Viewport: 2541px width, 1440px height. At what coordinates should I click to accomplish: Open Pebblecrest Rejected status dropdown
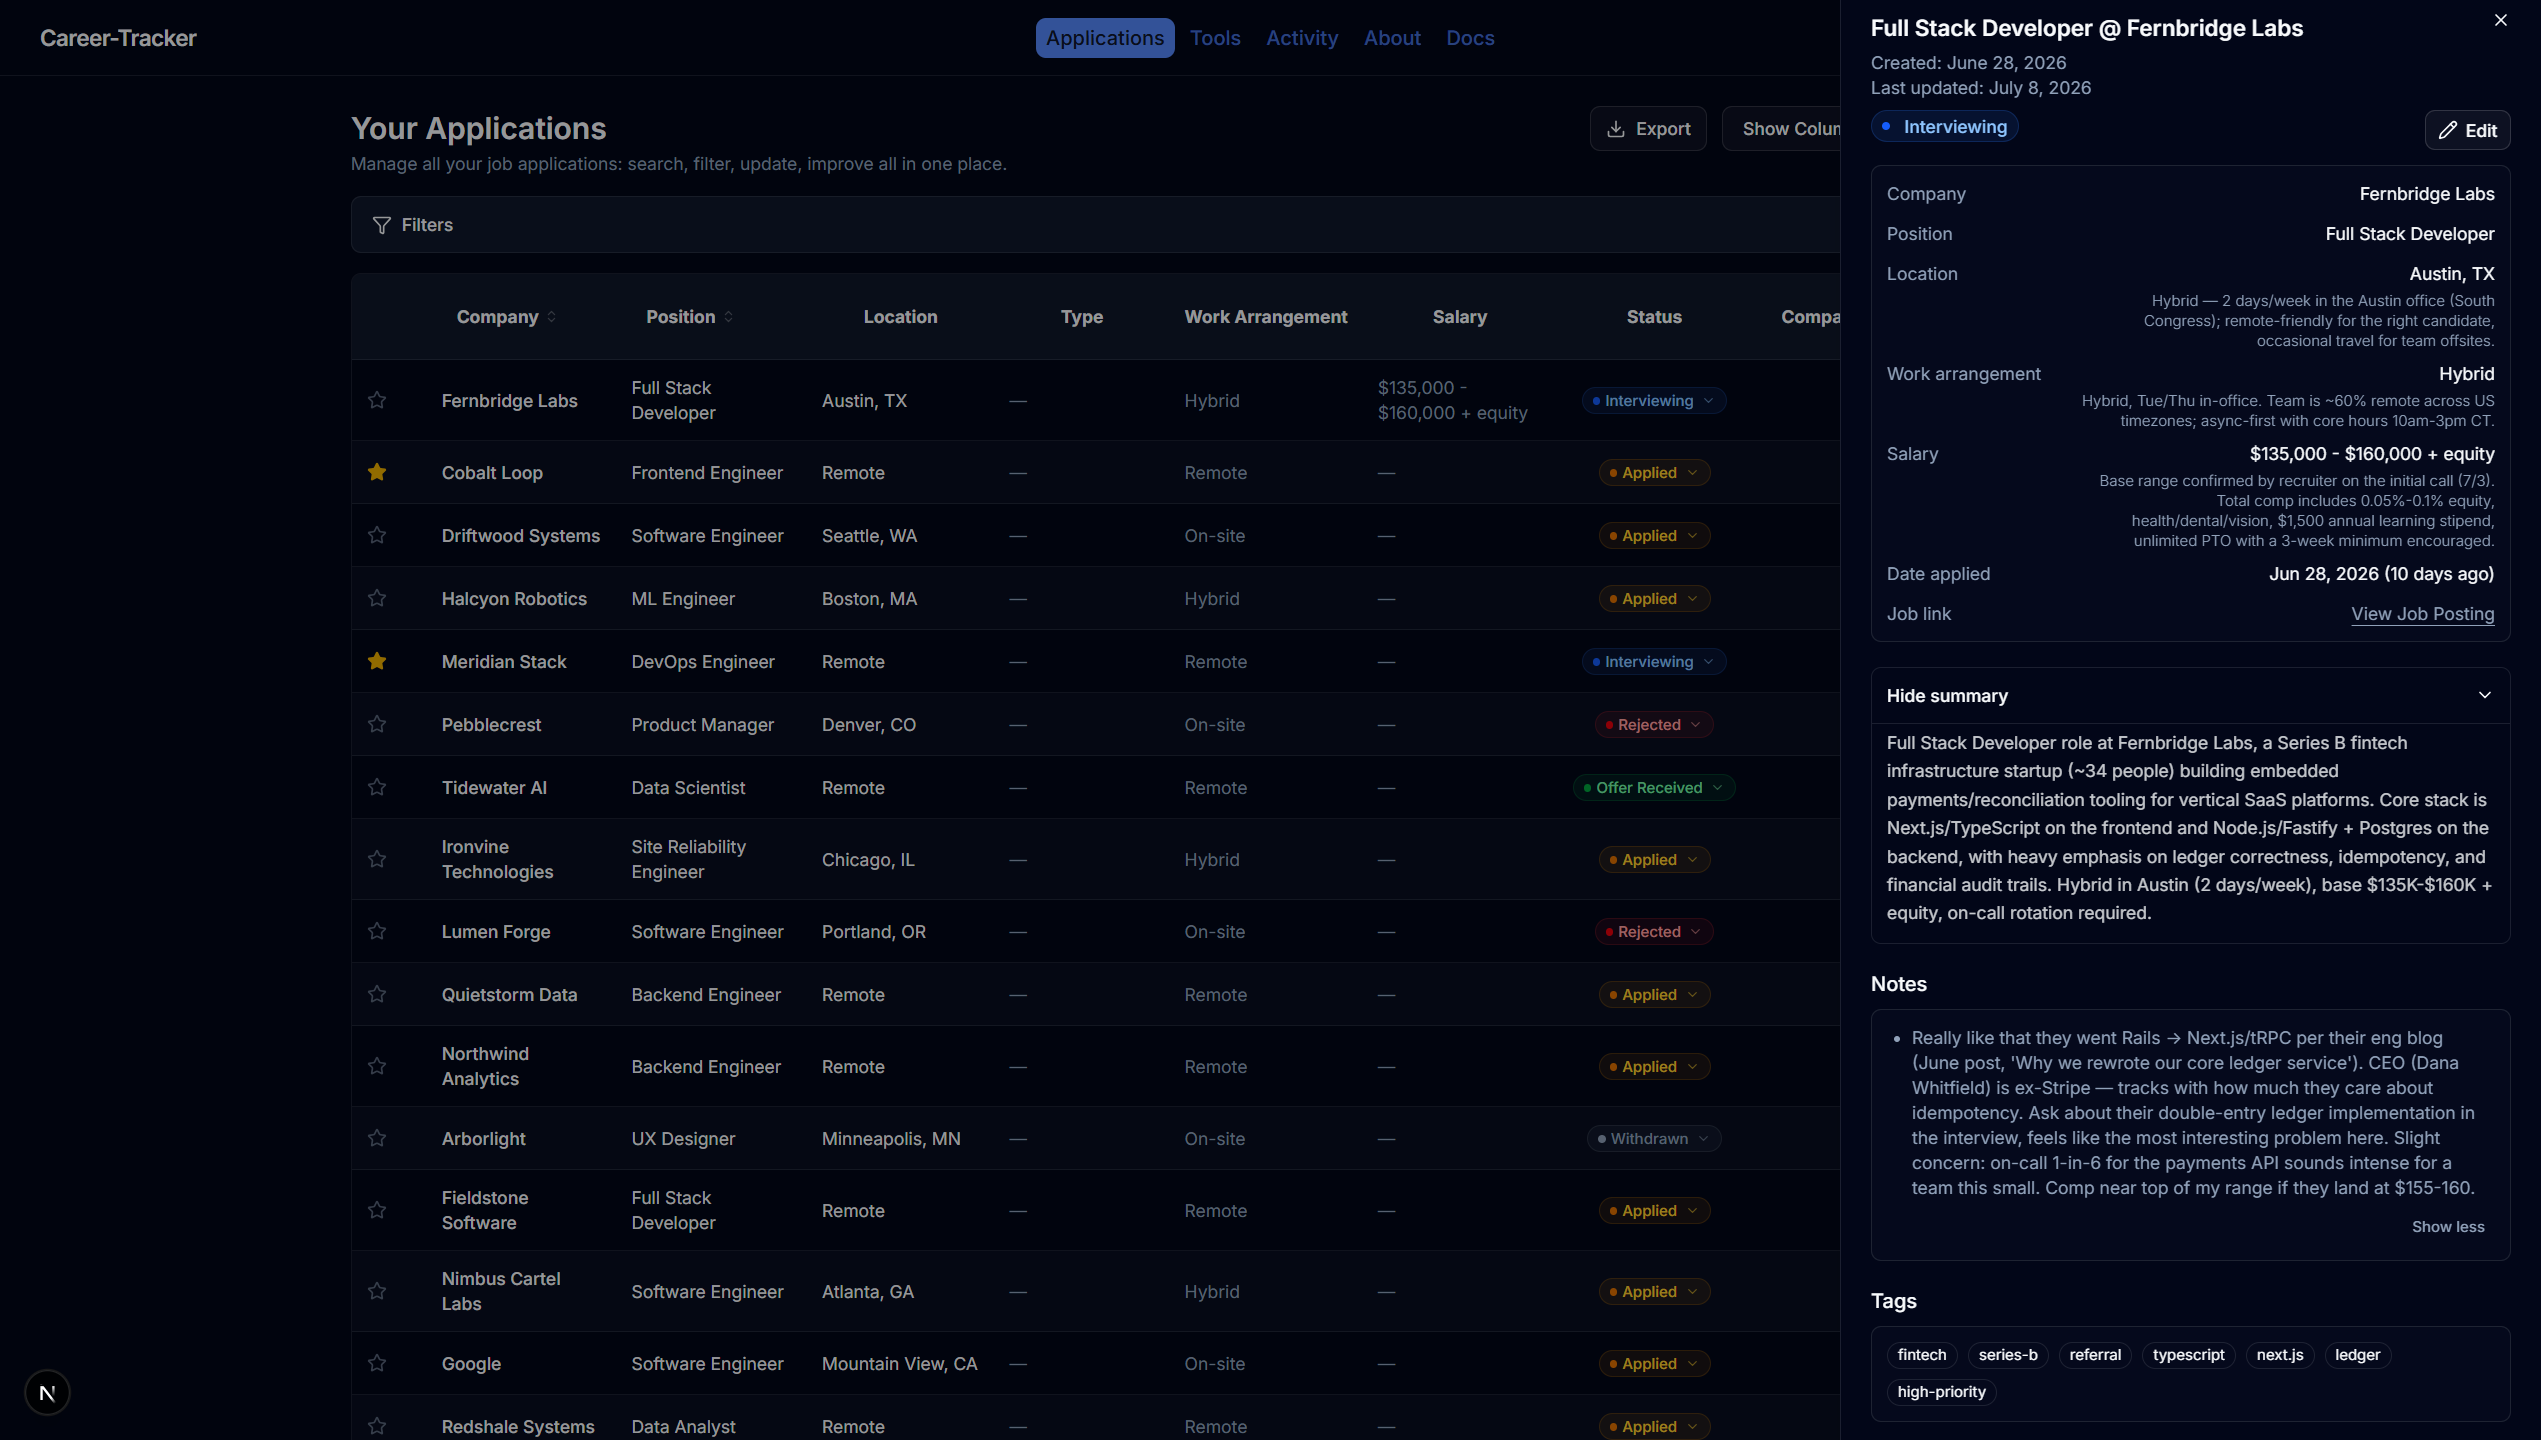(x=1653, y=725)
